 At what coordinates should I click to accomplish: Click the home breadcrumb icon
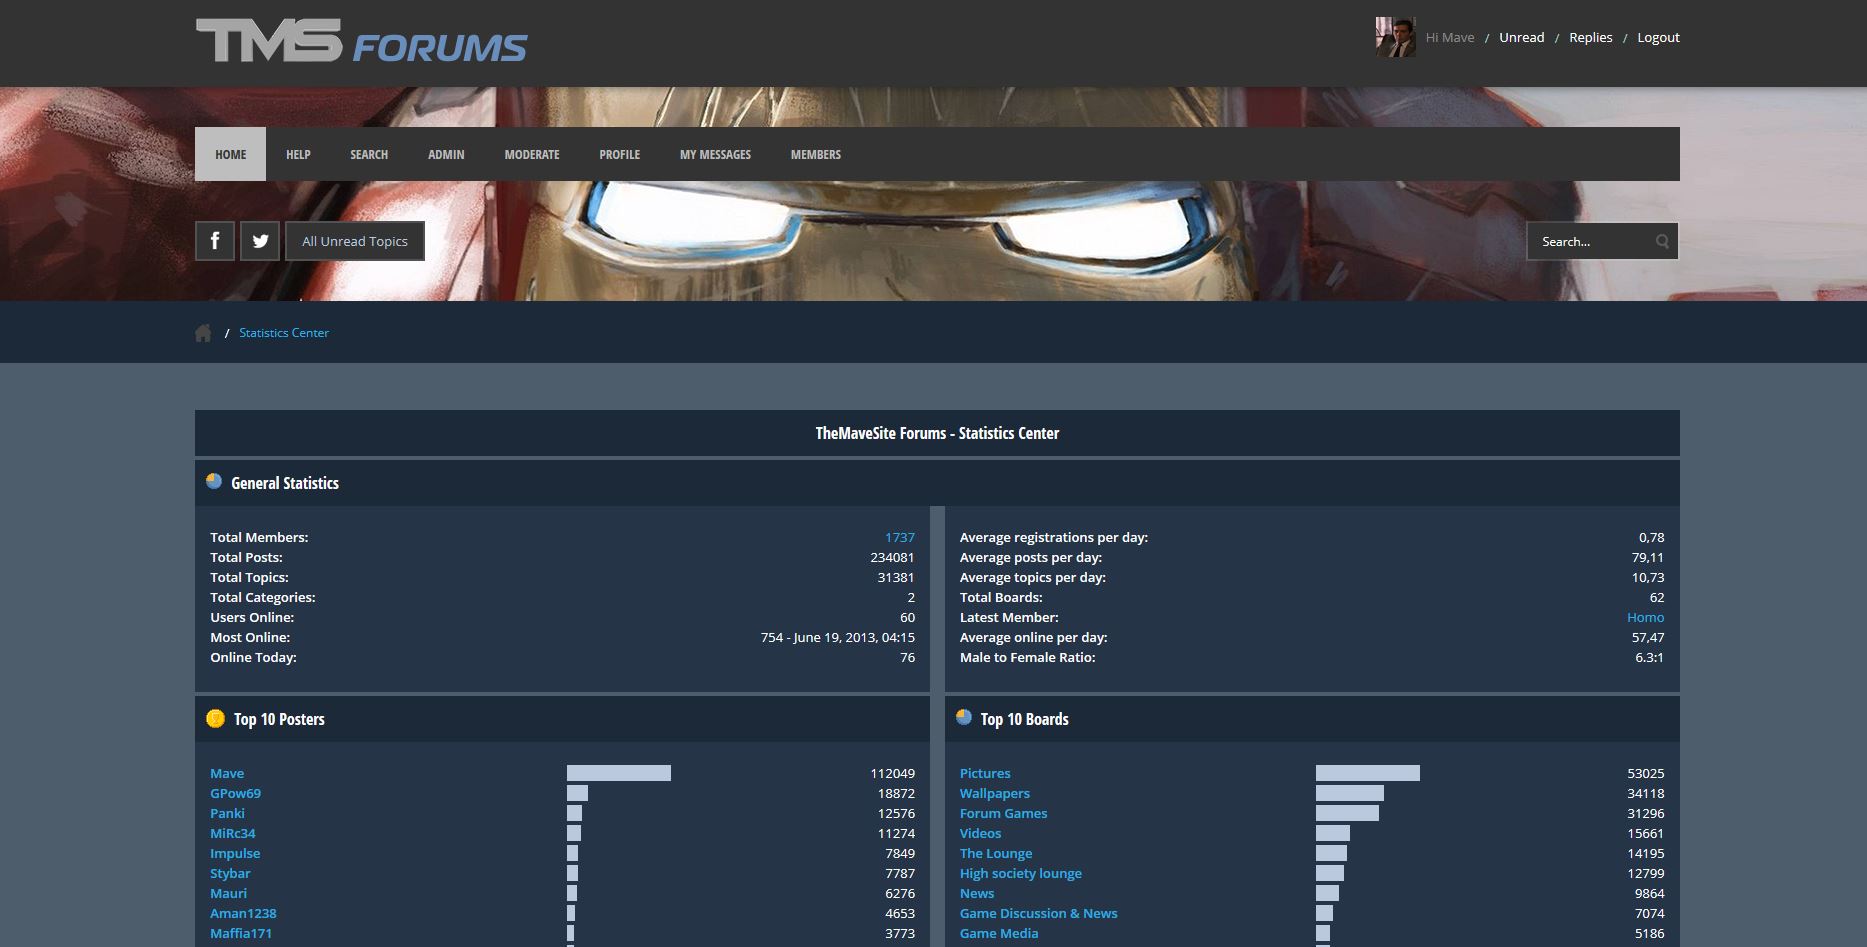[203, 333]
